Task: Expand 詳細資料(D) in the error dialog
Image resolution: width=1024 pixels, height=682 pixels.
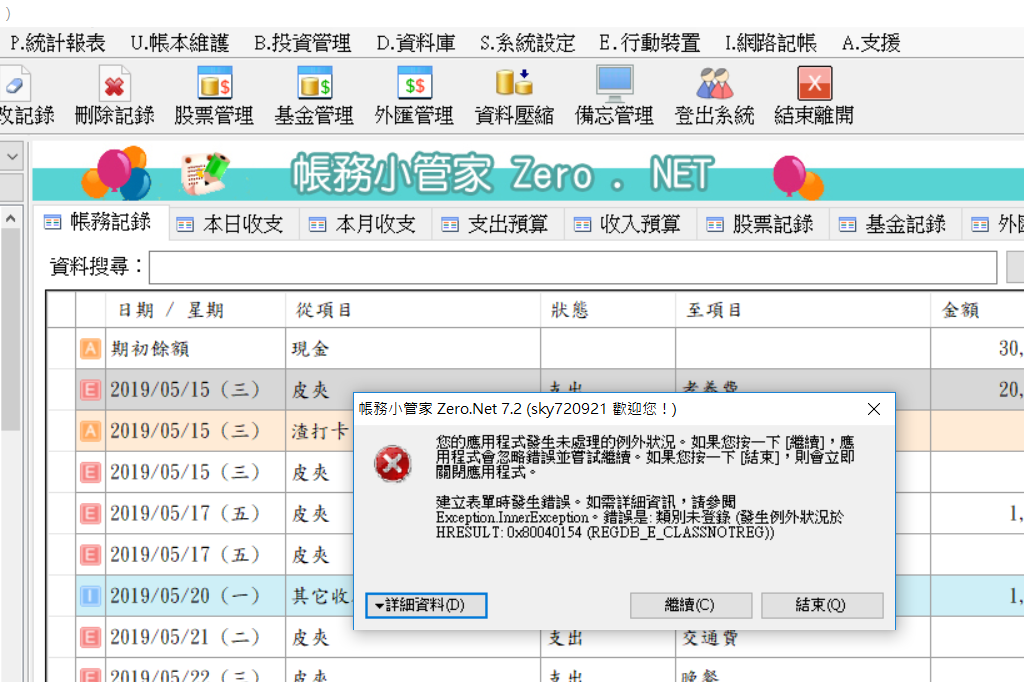Action: (x=425, y=605)
